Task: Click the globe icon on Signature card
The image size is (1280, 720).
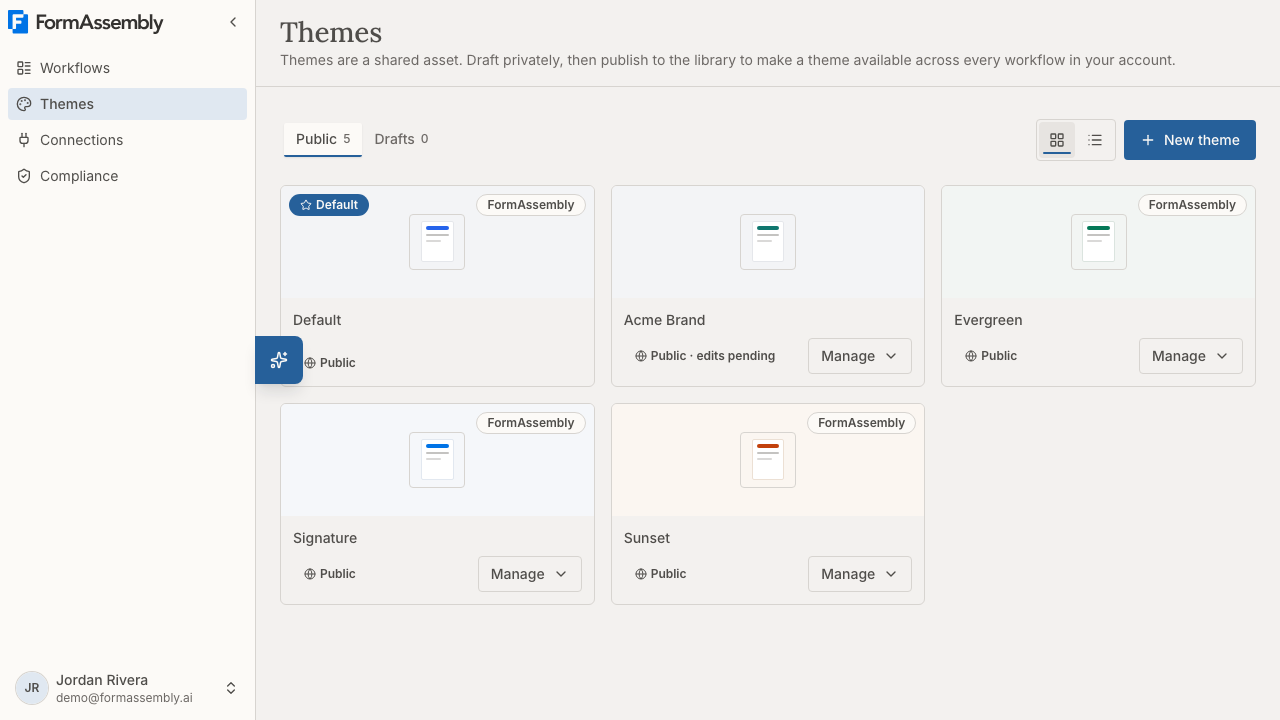Action: tap(310, 574)
